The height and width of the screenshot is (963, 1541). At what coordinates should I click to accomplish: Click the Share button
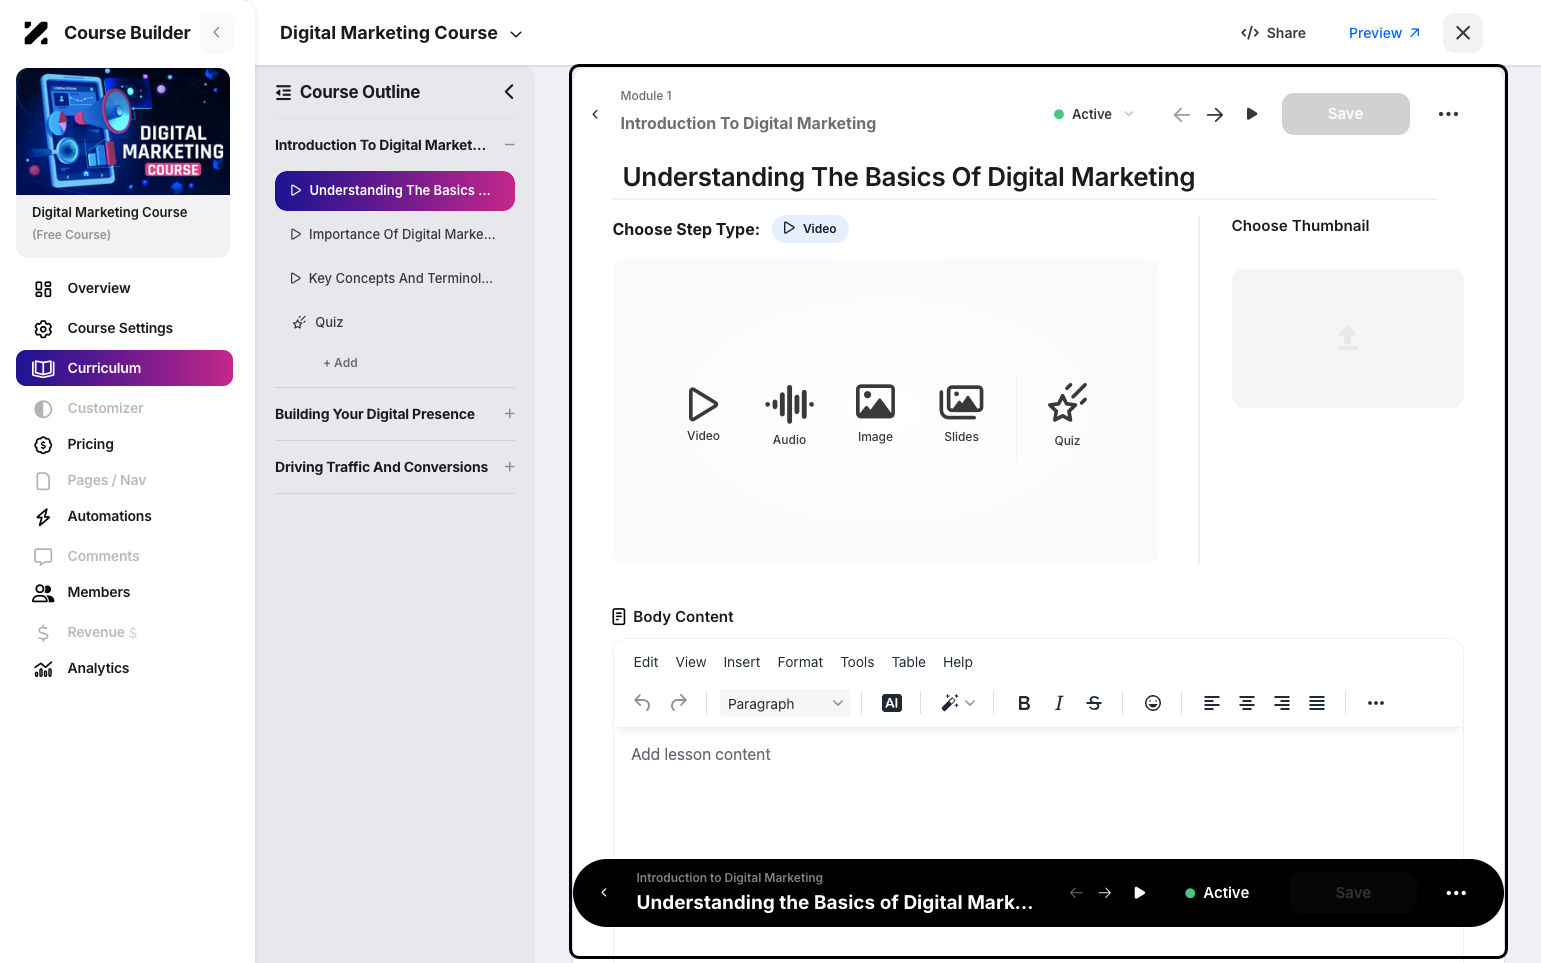pos(1273,33)
